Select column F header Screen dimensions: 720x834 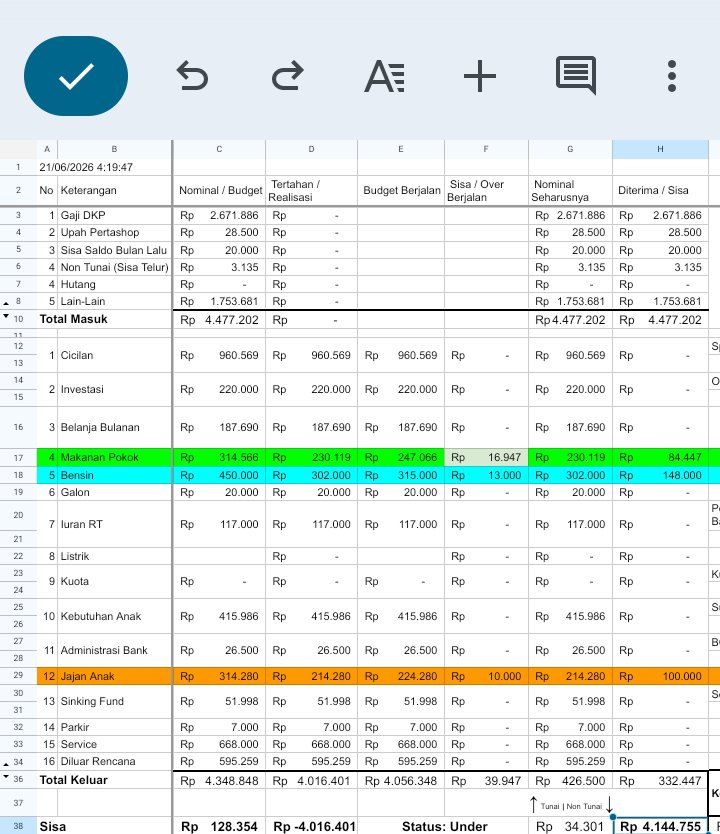pos(486,149)
